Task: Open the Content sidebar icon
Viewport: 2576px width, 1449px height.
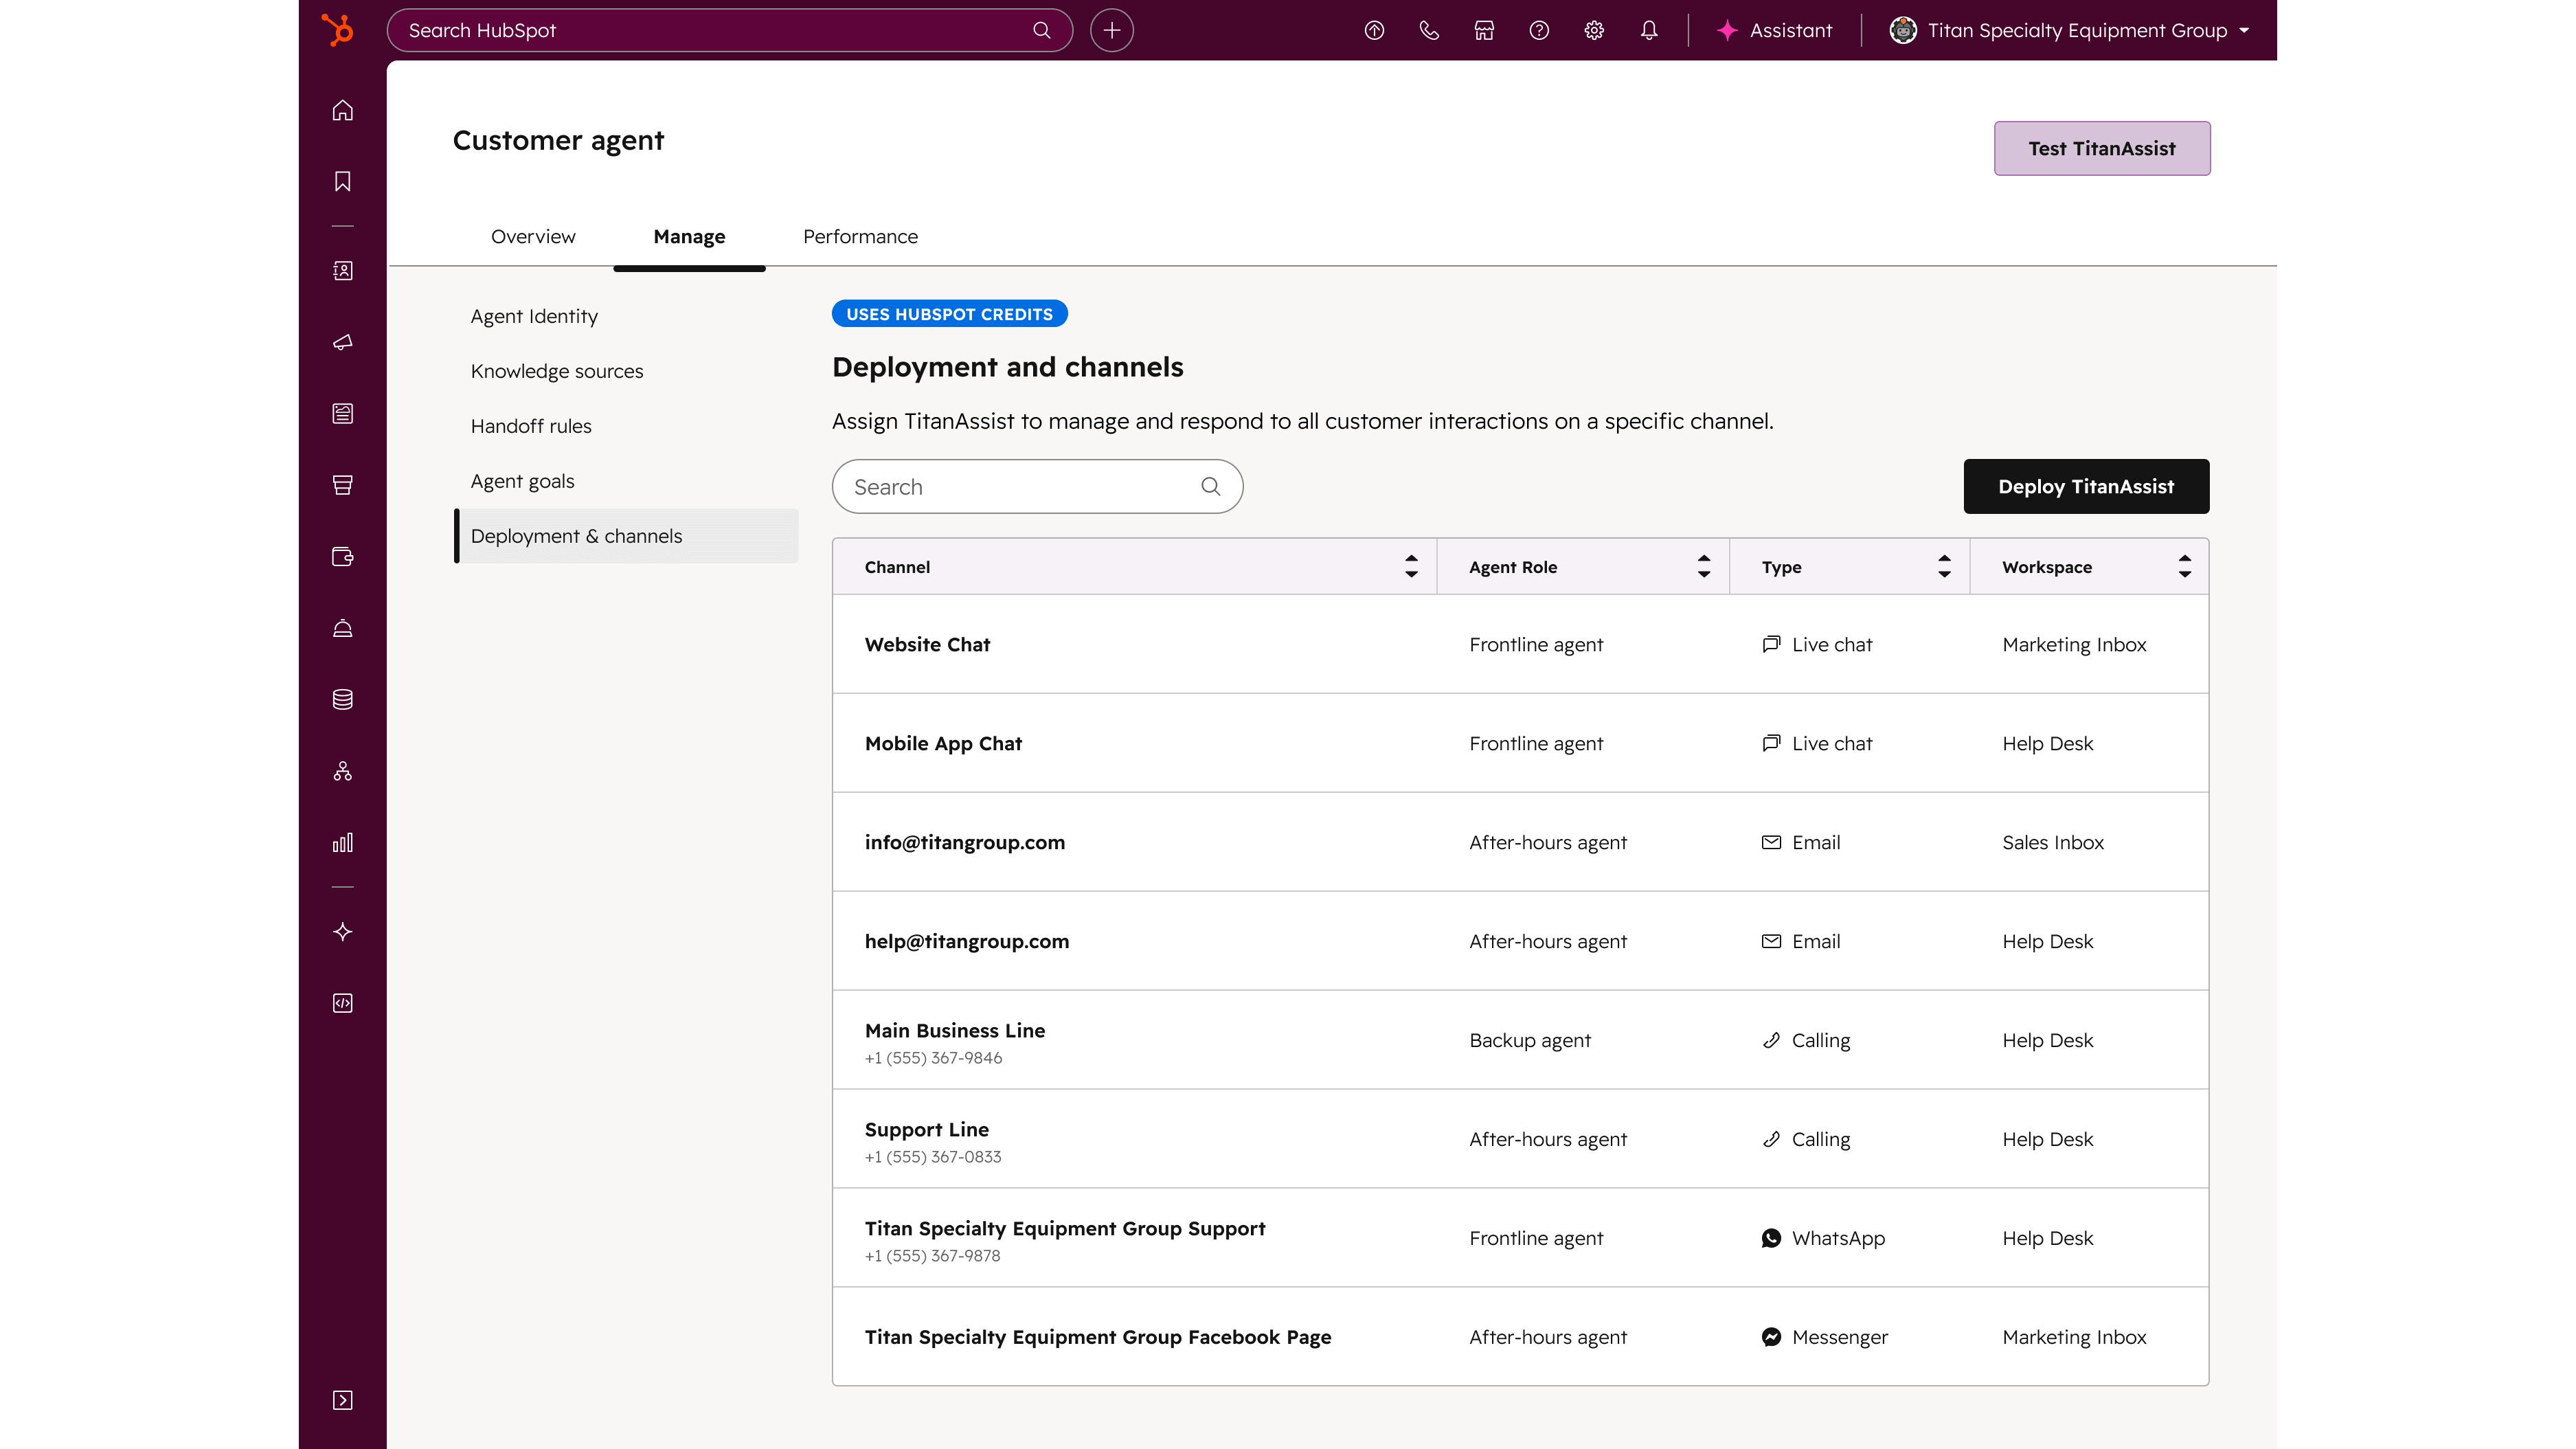Action: (342, 413)
